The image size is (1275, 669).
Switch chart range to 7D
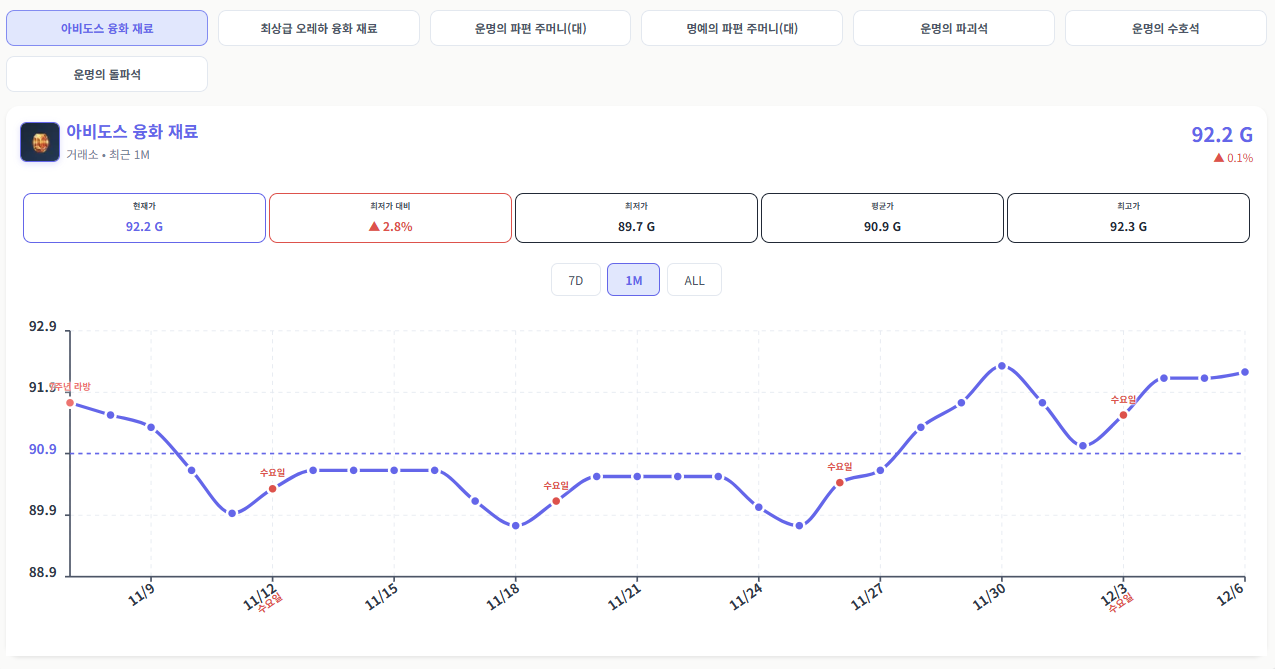coord(576,280)
